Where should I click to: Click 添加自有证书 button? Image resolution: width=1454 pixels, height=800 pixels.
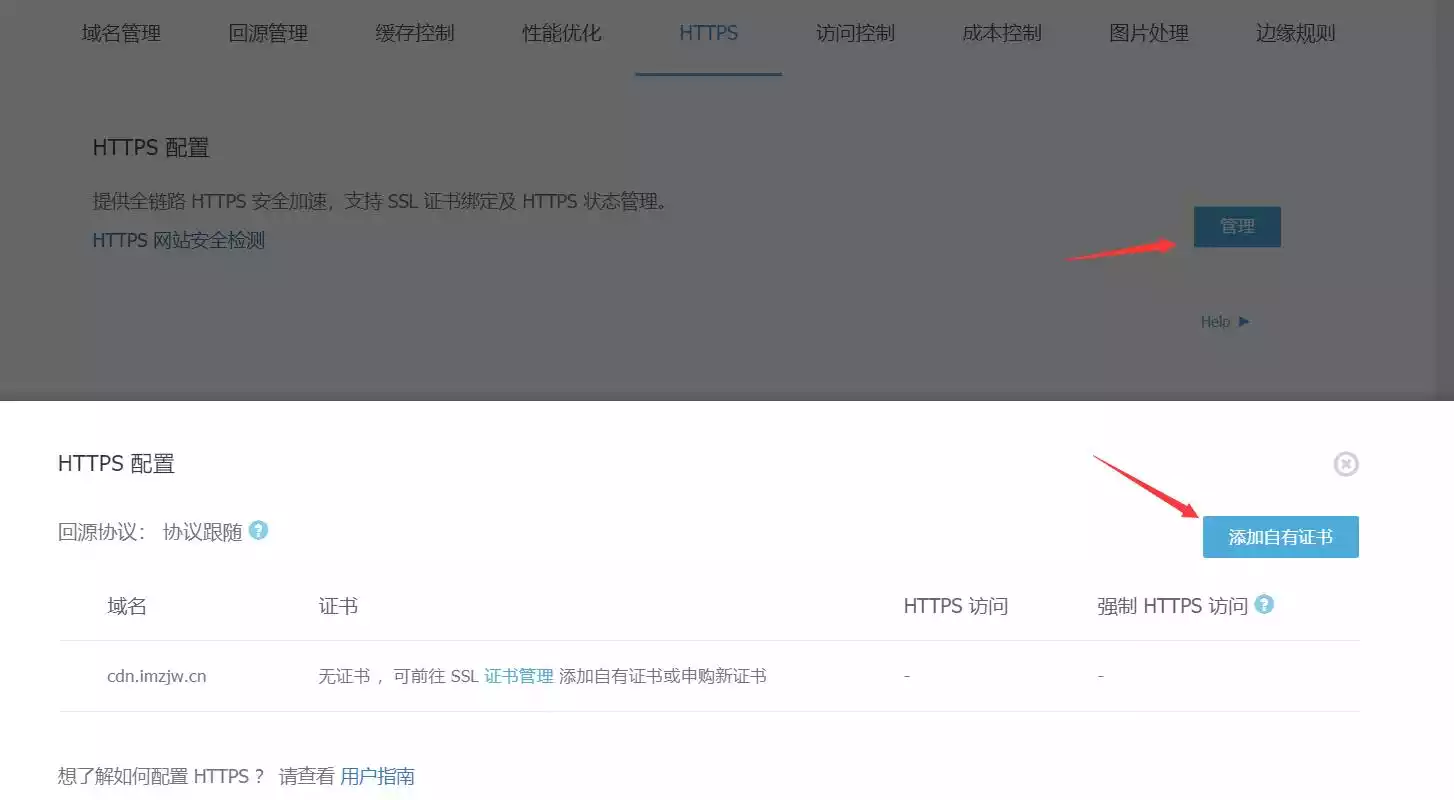(1280, 537)
